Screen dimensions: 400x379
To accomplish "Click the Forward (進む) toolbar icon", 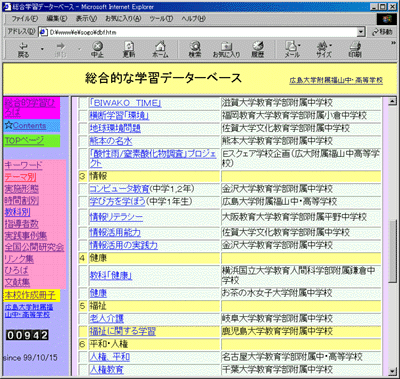I will [60, 50].
